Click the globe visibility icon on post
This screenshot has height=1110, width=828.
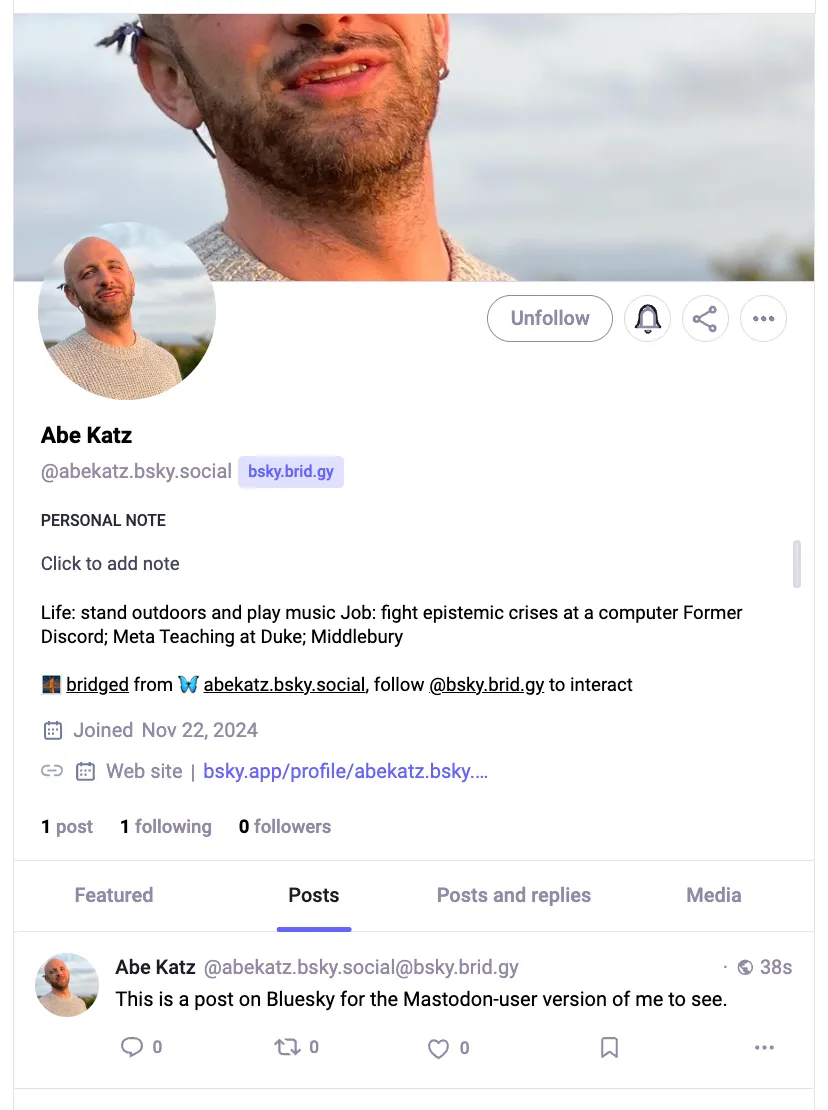pyautogui.click(x=745, y=967)
